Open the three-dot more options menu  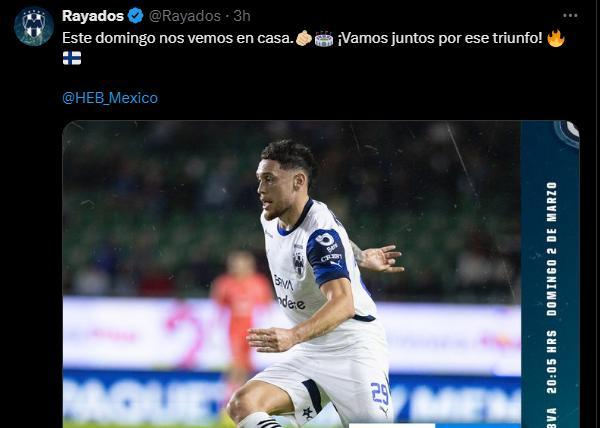[x=570, y=16]
